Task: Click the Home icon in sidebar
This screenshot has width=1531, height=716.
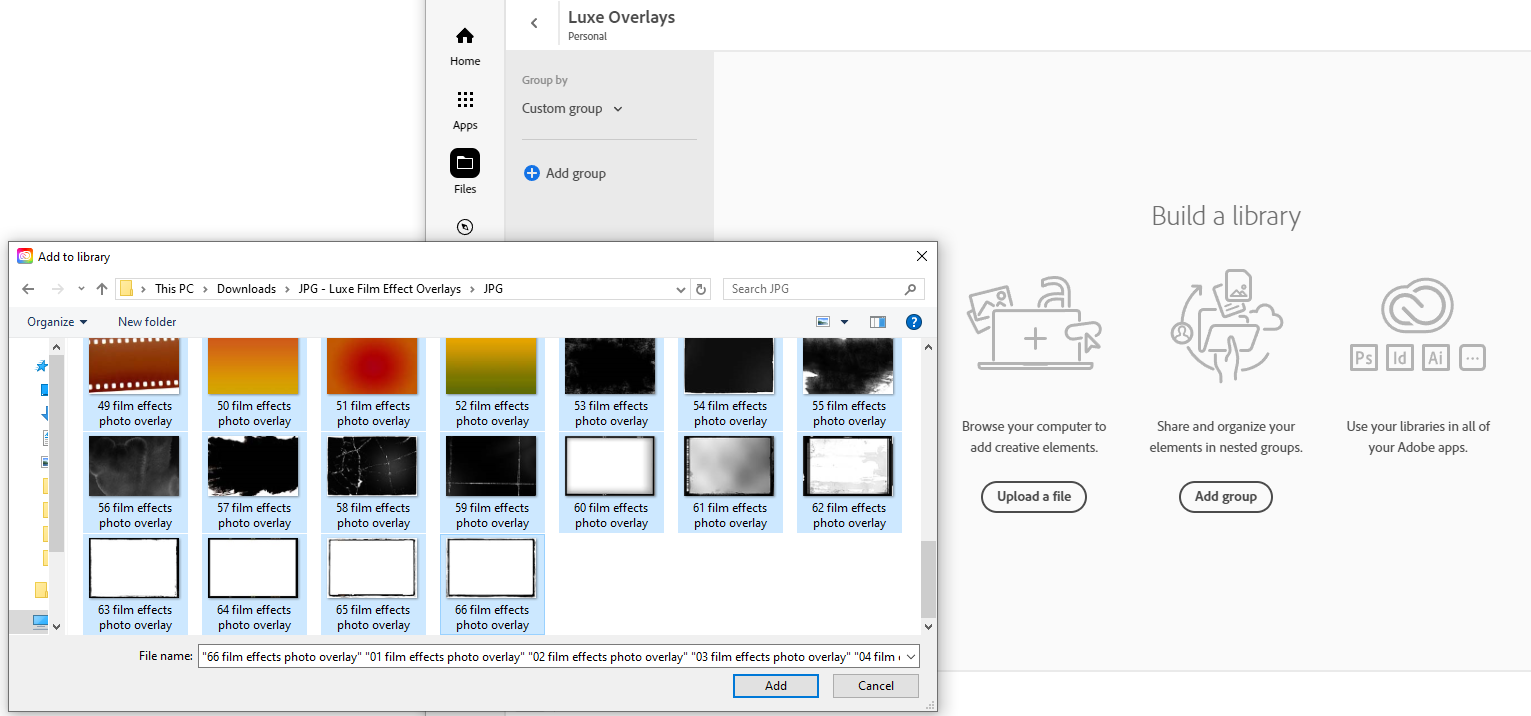Action: coord(465,37)
